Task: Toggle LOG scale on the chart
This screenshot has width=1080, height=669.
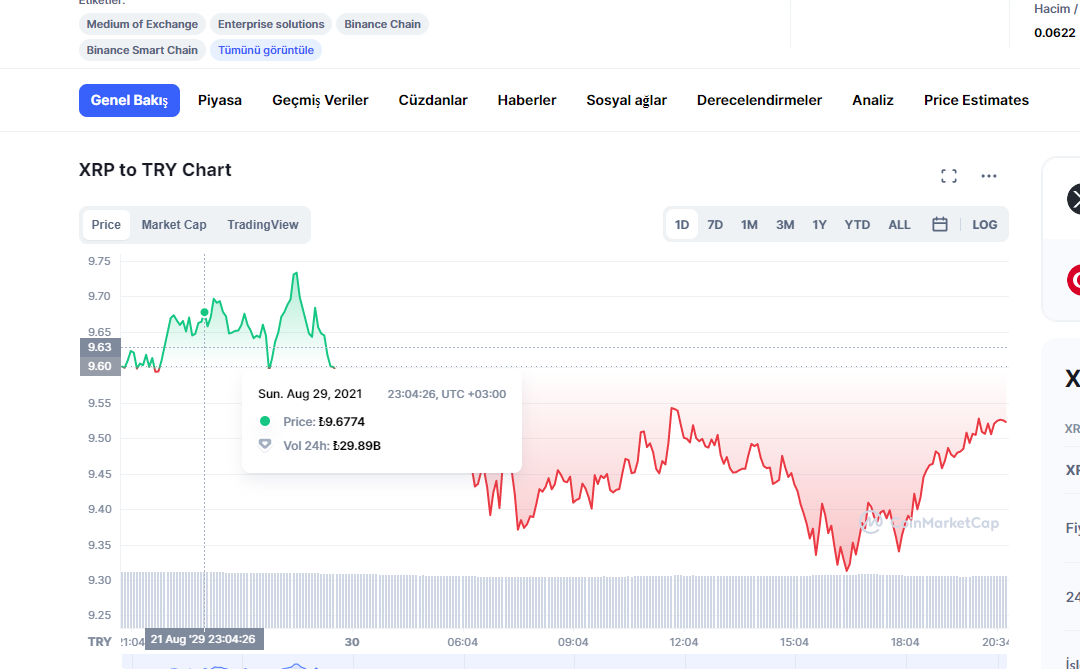Action: click(x=984, y=225)
